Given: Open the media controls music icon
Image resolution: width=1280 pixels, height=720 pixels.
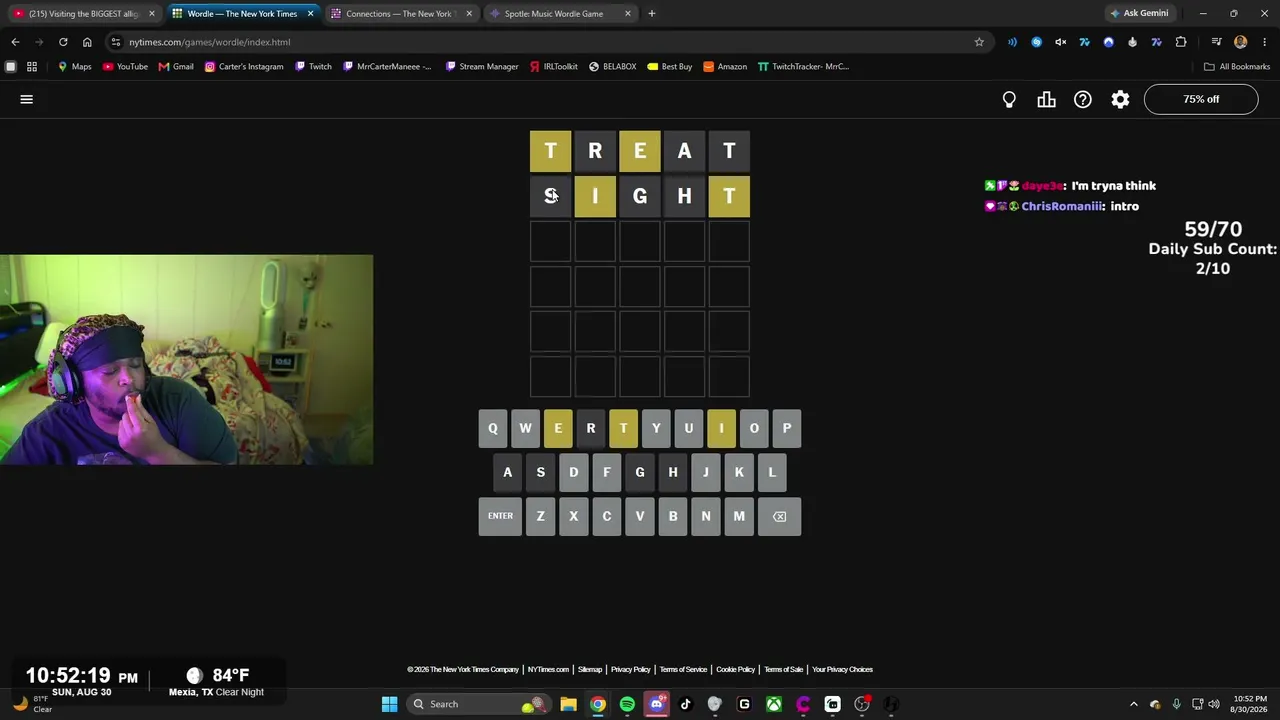Looking at the screenshot, I should point(1216,42).
